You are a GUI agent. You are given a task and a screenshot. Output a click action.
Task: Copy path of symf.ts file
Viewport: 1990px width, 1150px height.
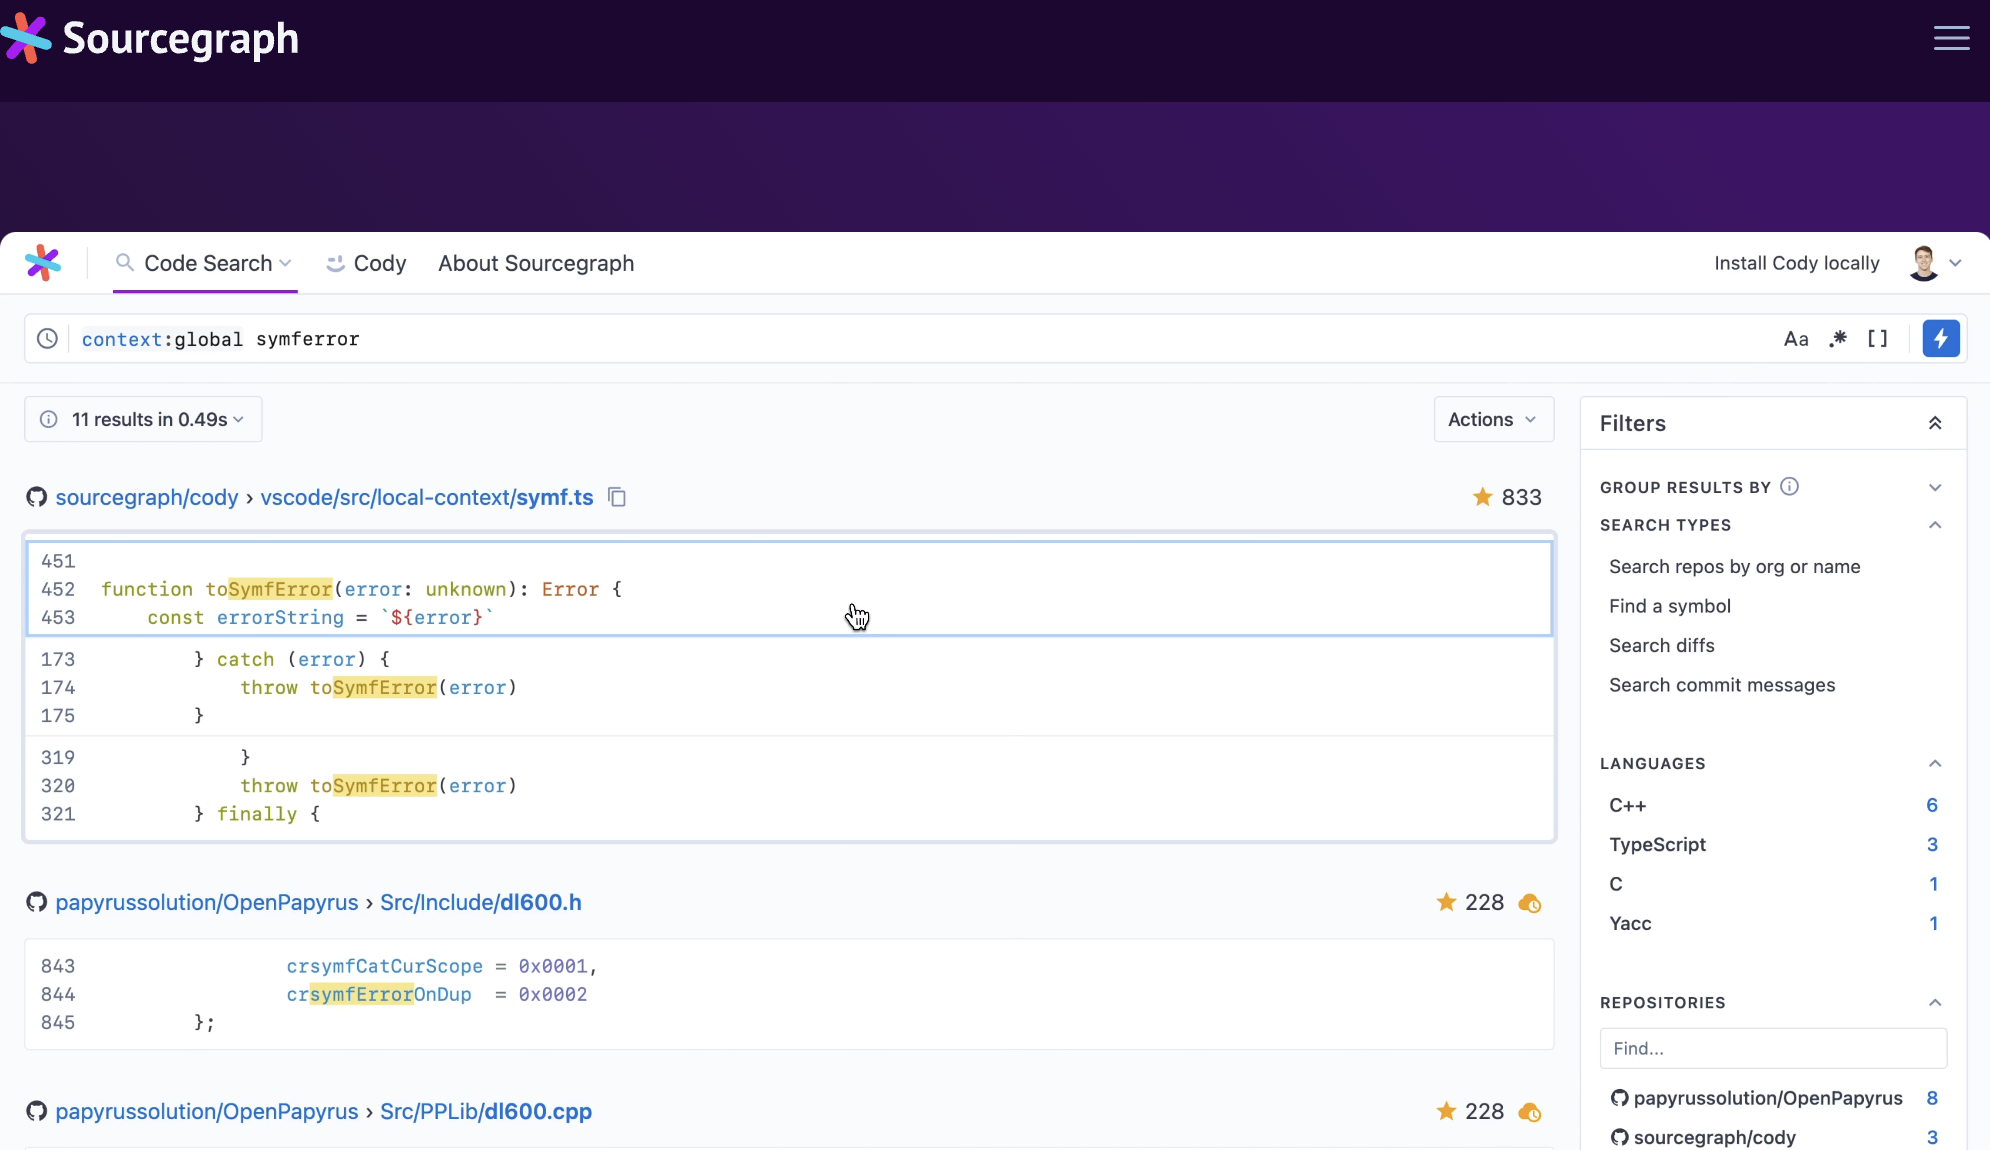617,497
